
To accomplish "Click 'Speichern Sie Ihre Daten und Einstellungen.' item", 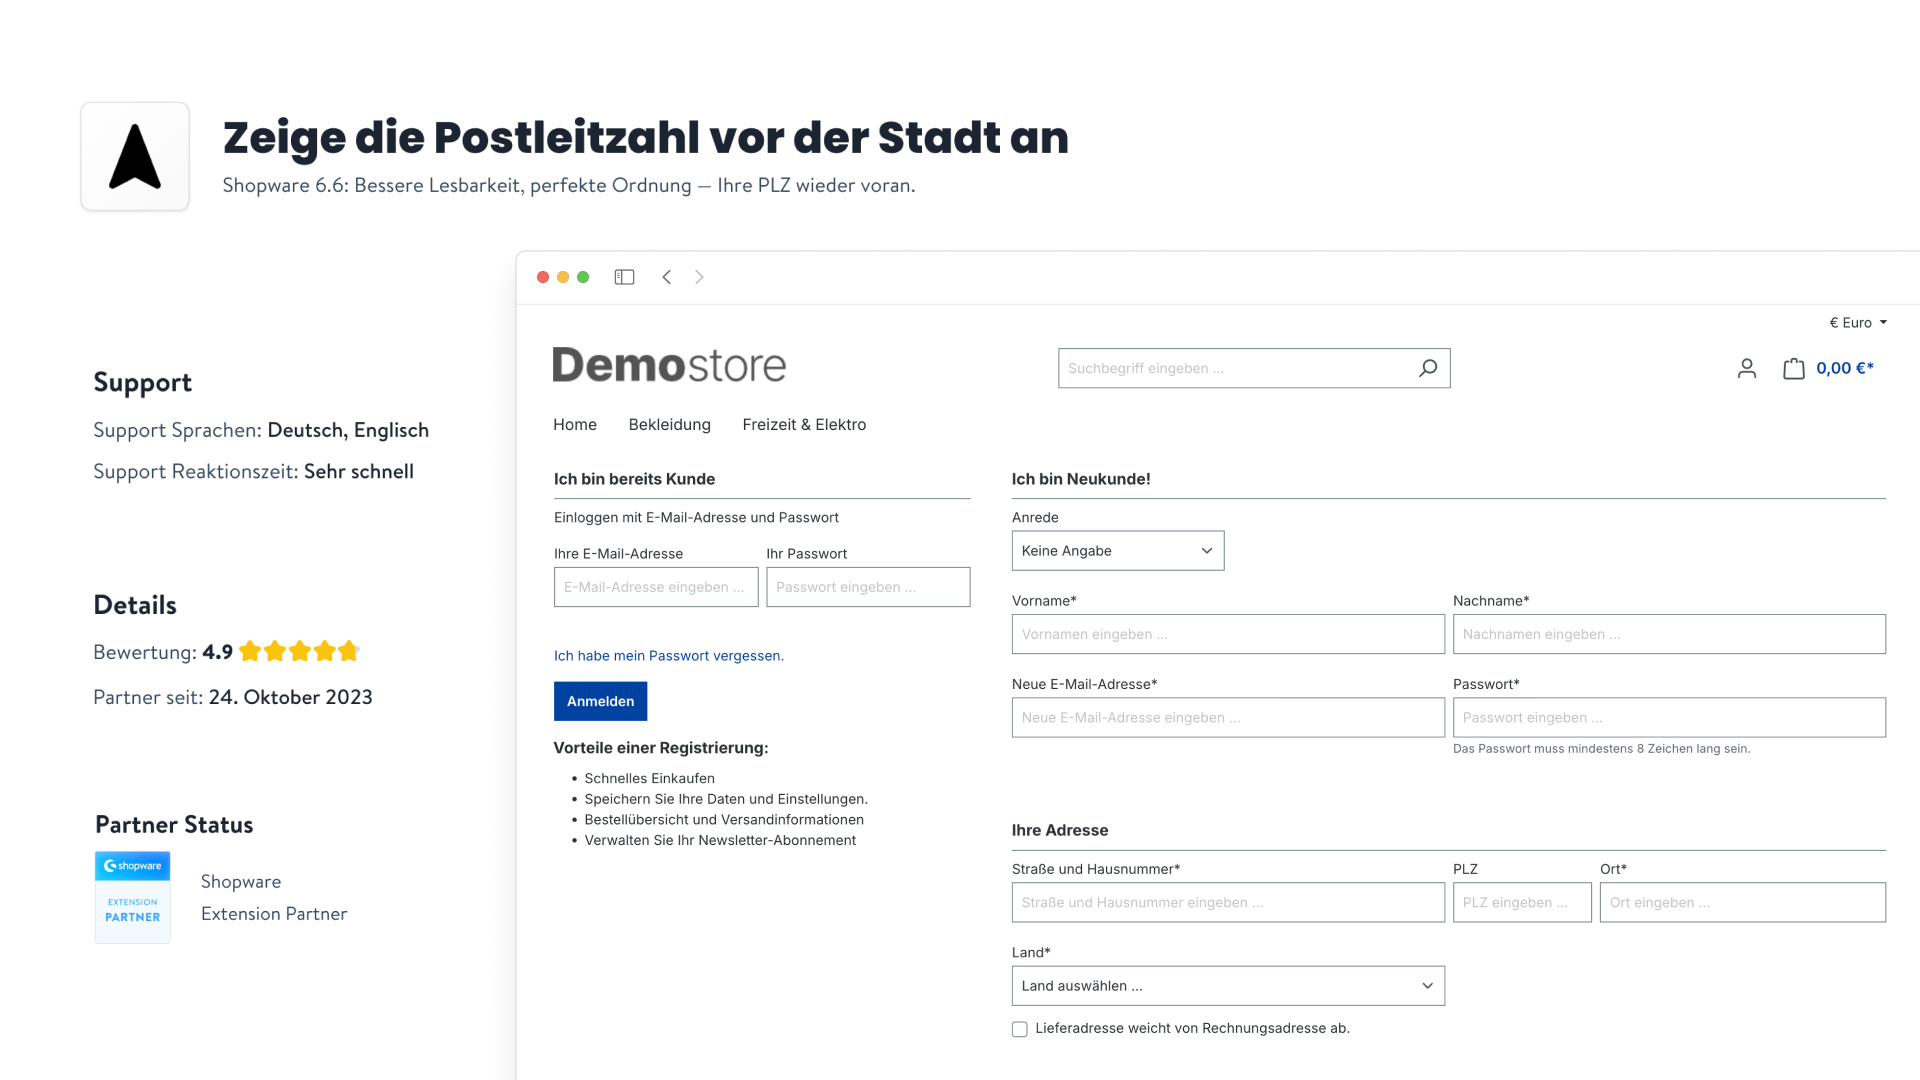I will 726,799.
